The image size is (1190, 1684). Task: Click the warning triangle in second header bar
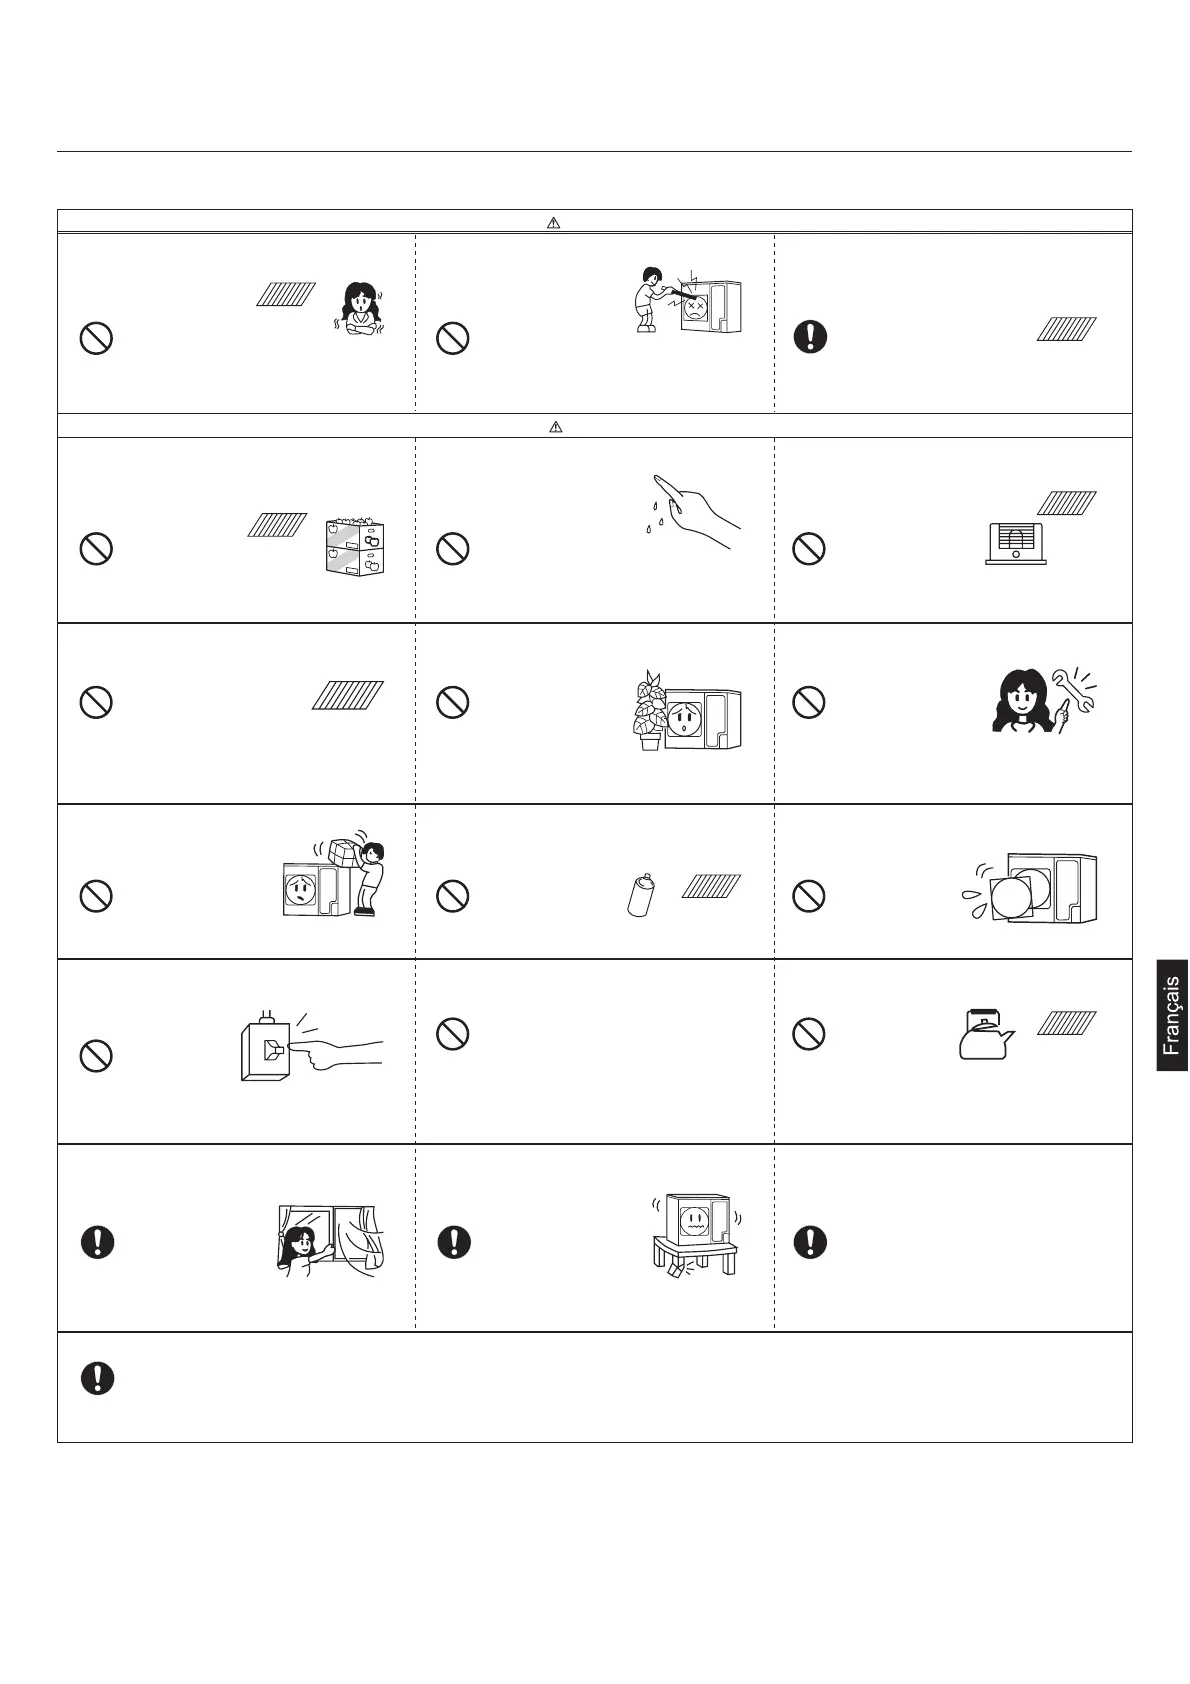click(556, 427)
